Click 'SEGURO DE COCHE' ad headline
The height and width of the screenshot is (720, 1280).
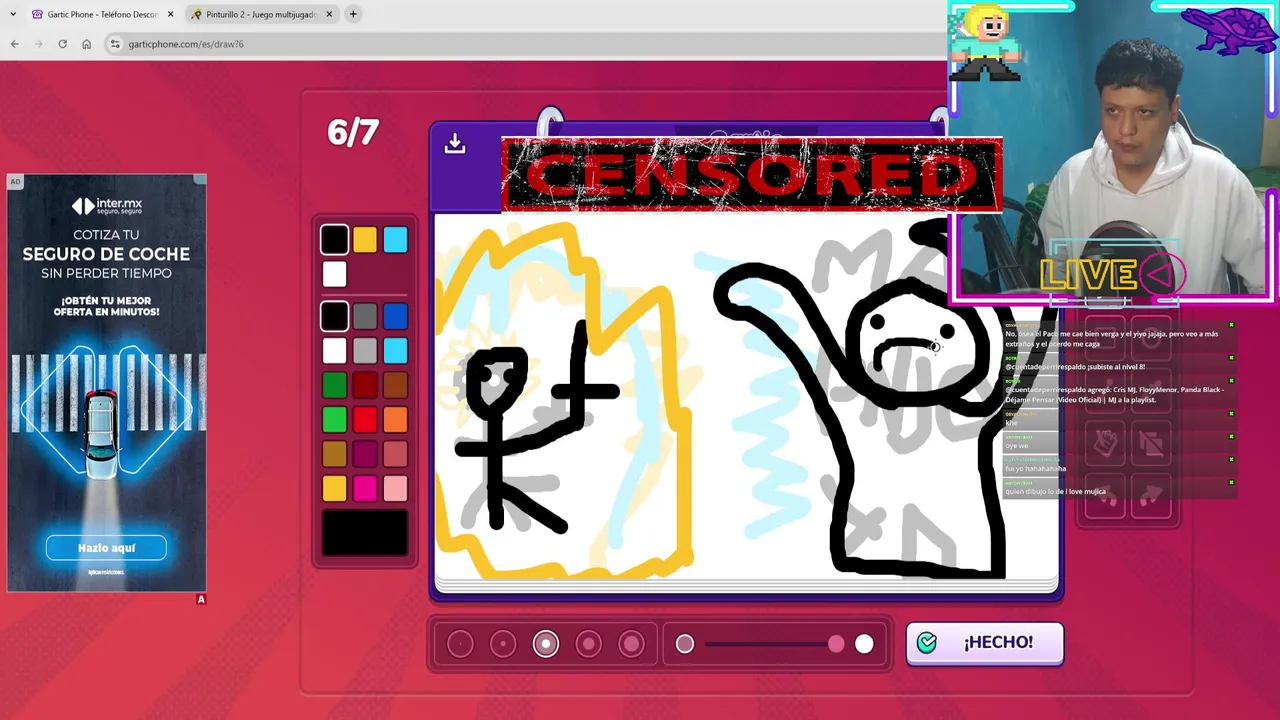point(106,254)
